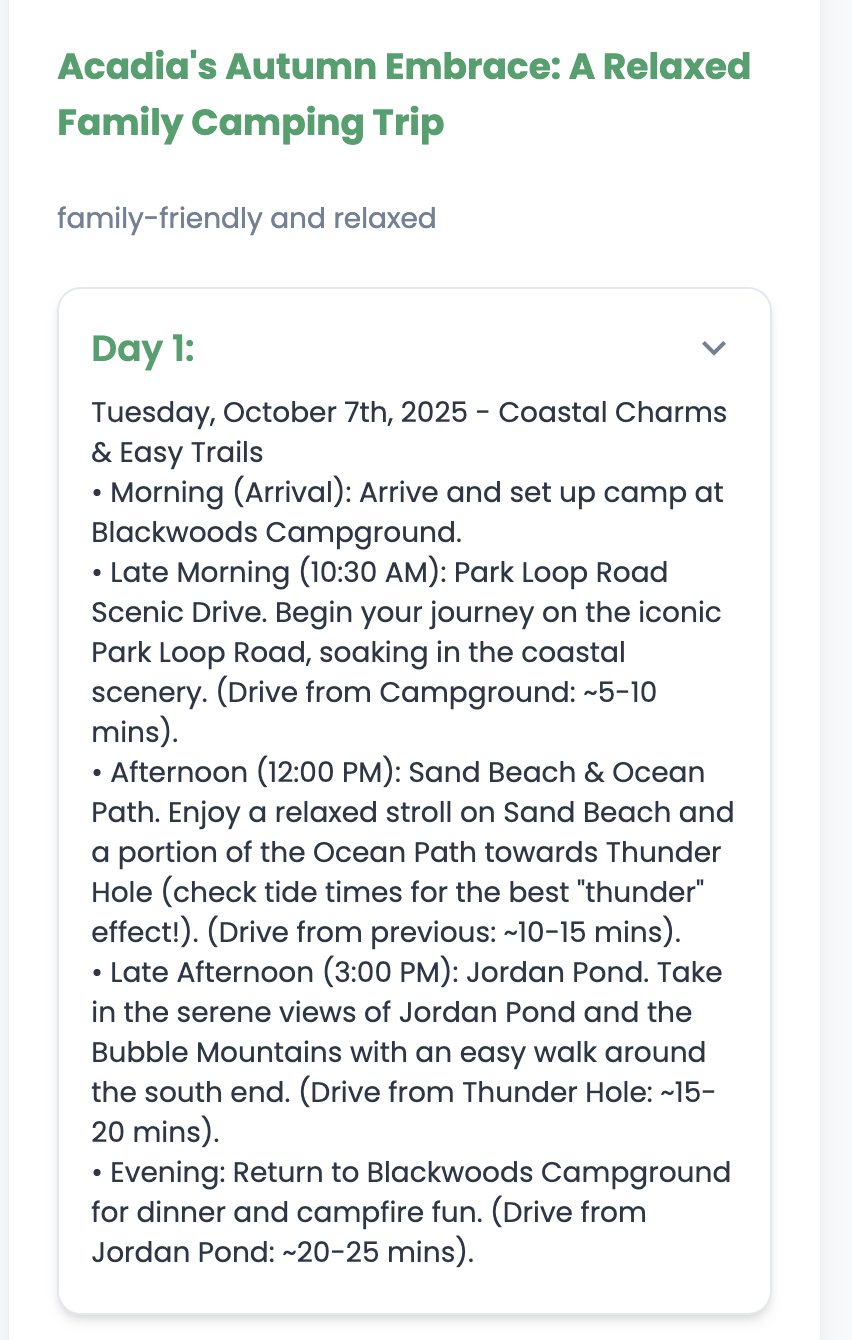Screen dimensions: 852x1340
Task: Click the 'Evening: Return to Blackwoods' bullet
Action: pyautogui.click(x=411, y=1212)
